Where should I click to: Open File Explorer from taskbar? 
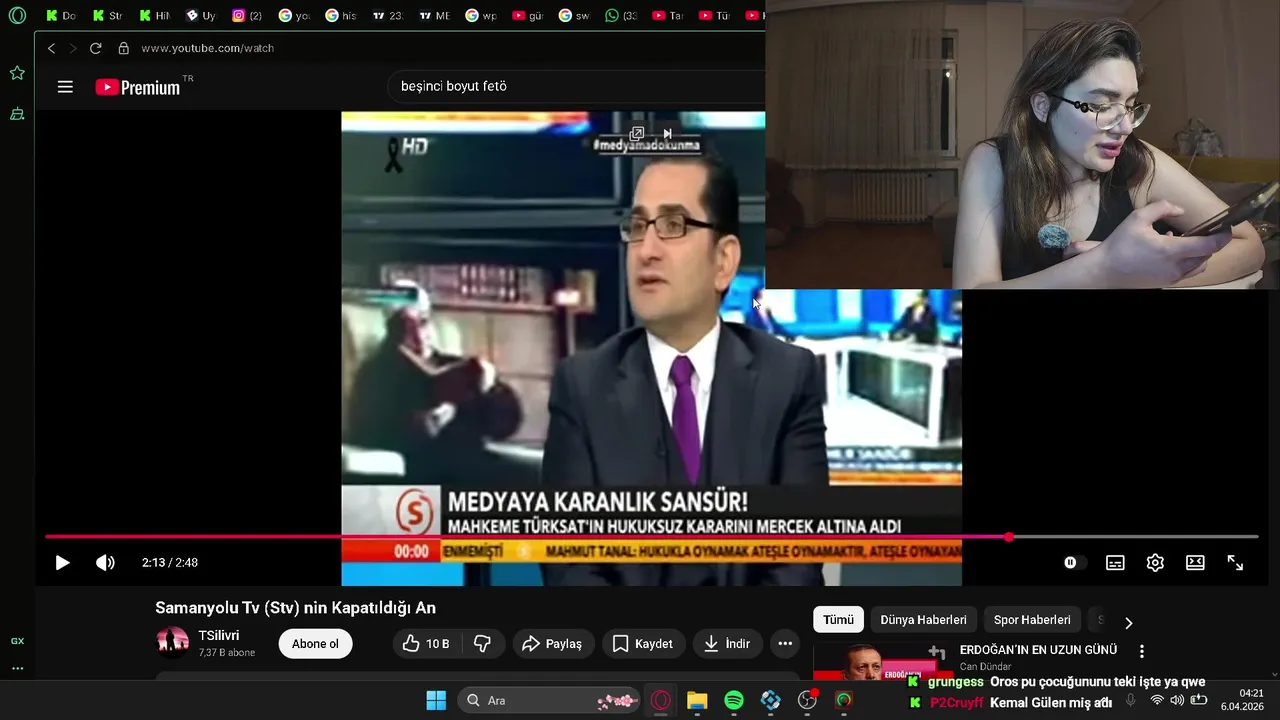pos(697,700)
